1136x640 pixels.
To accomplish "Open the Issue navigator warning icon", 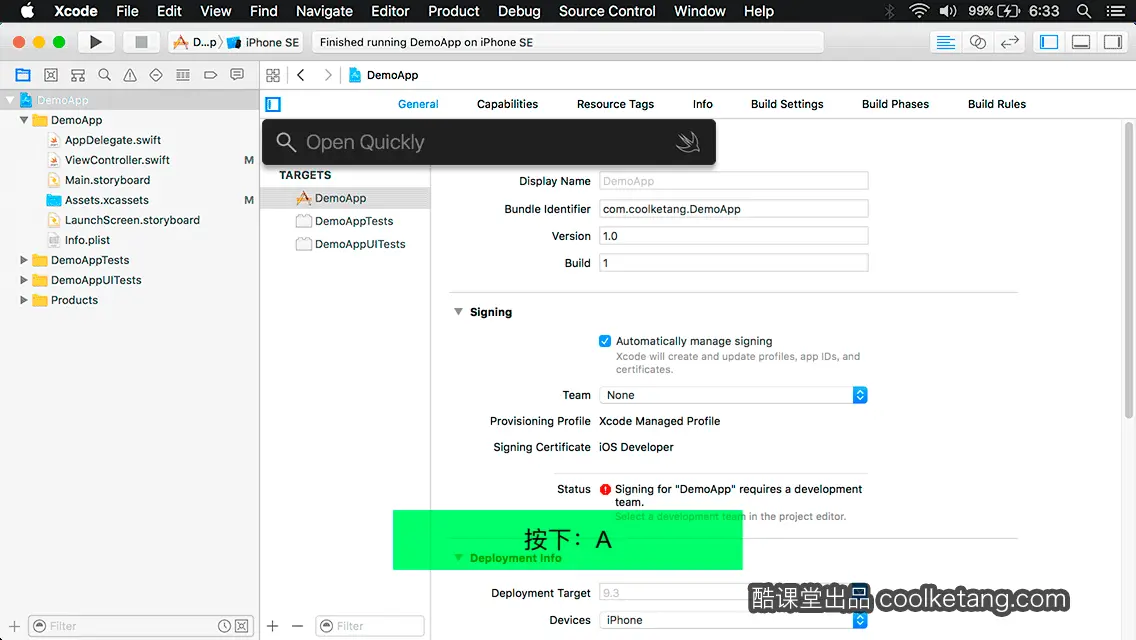I will (x=130, y=75).
